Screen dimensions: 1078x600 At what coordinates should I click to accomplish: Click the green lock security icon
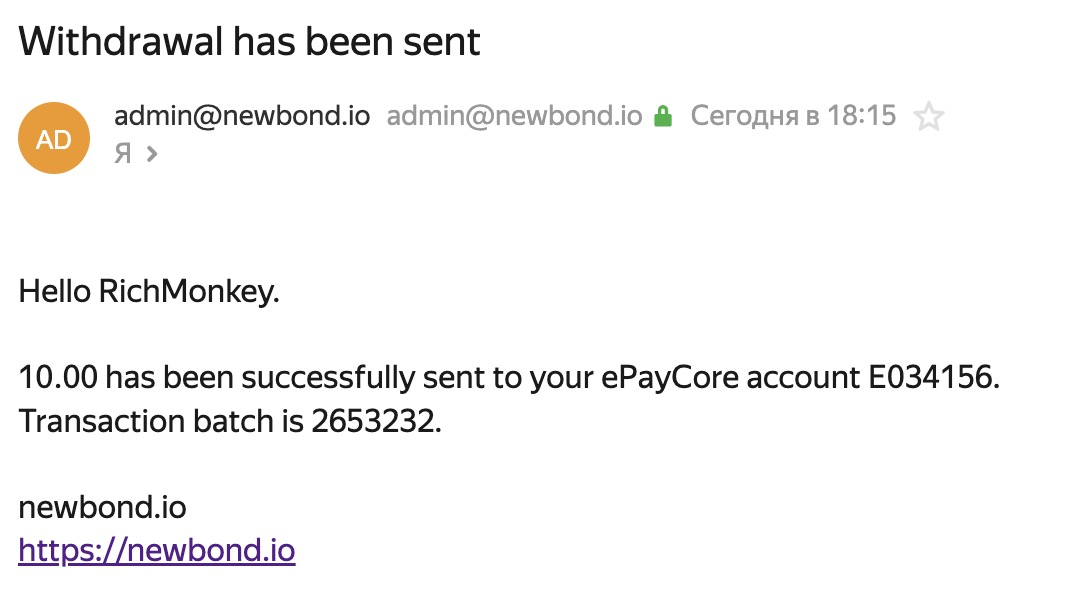point(663,115)
